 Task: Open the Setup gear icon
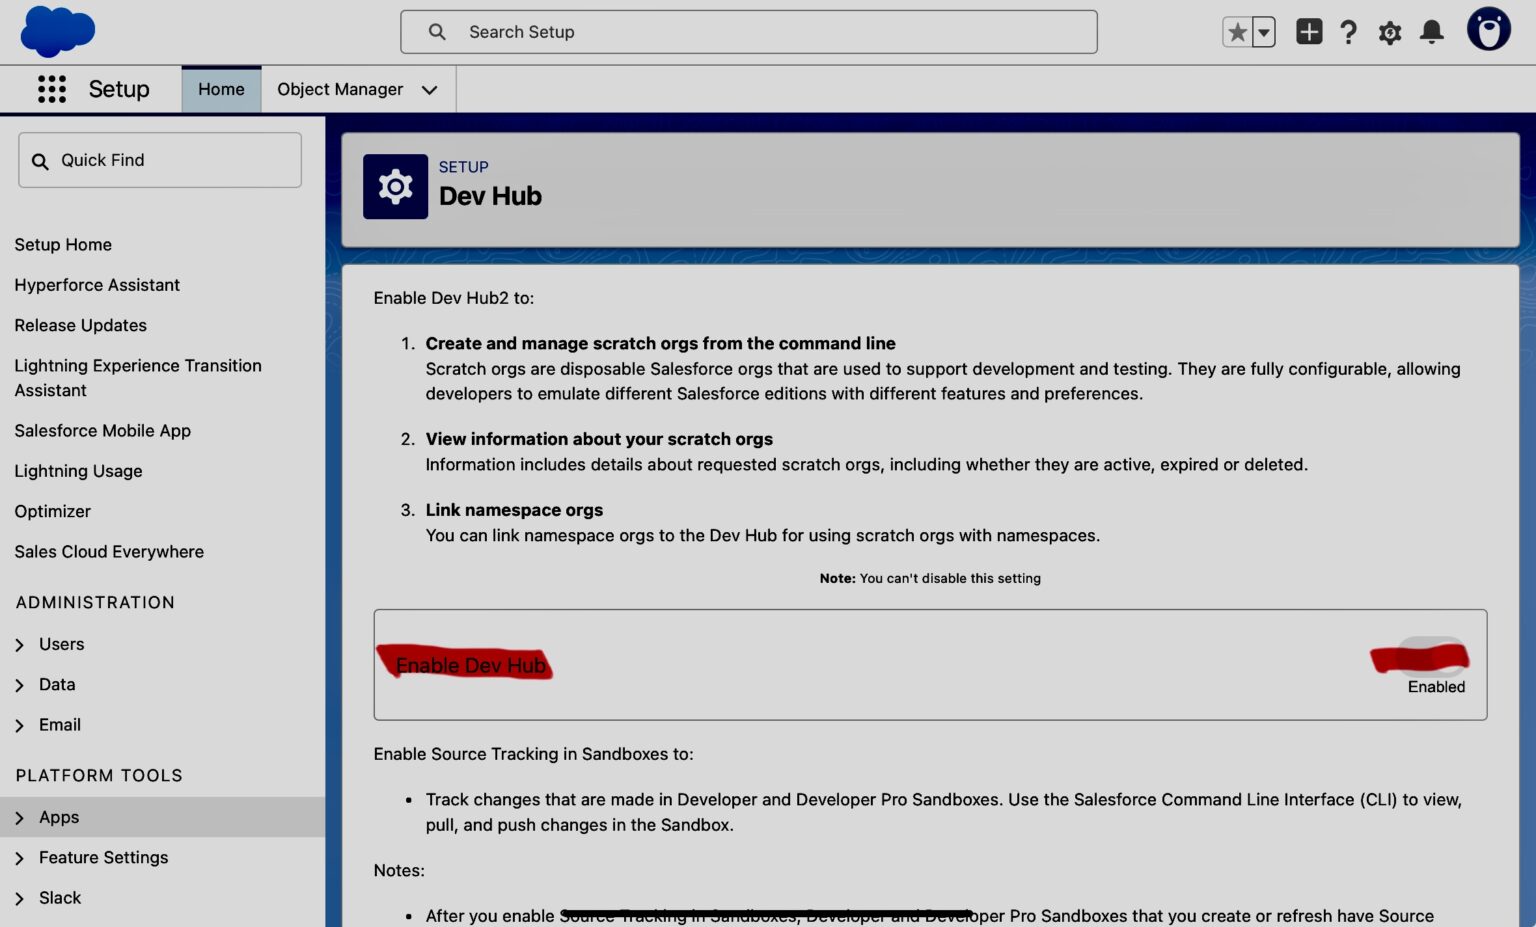[x=1389, y=31]
